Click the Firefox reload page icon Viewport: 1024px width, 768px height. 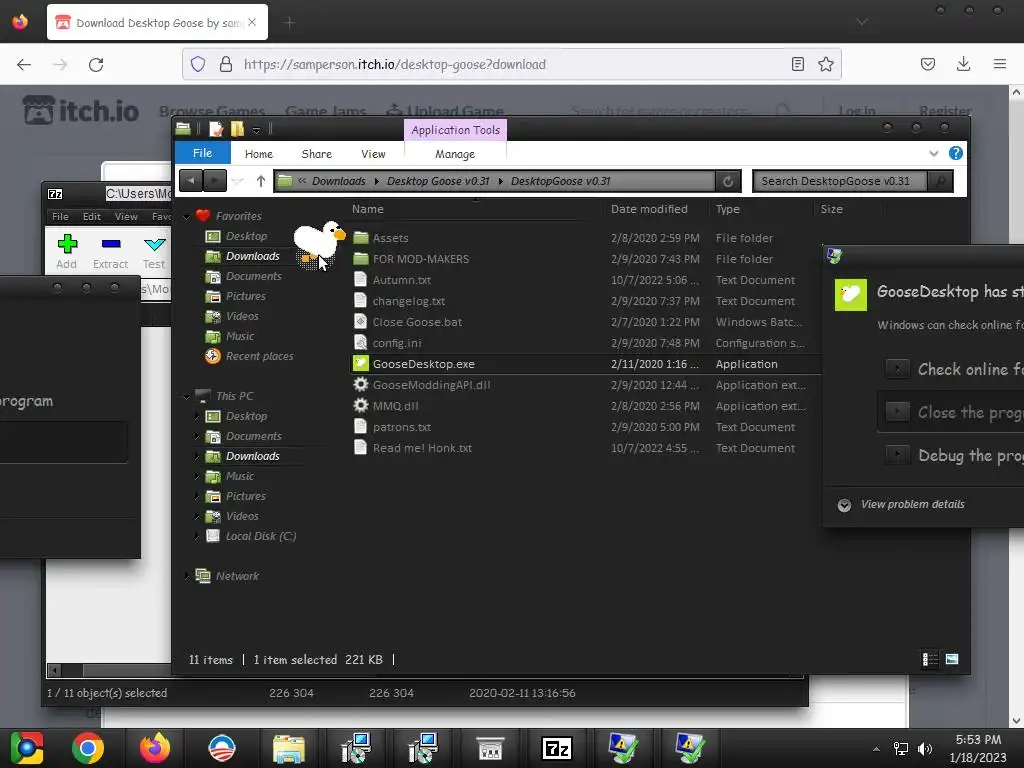pyautogui.click(x=96, y=65)
